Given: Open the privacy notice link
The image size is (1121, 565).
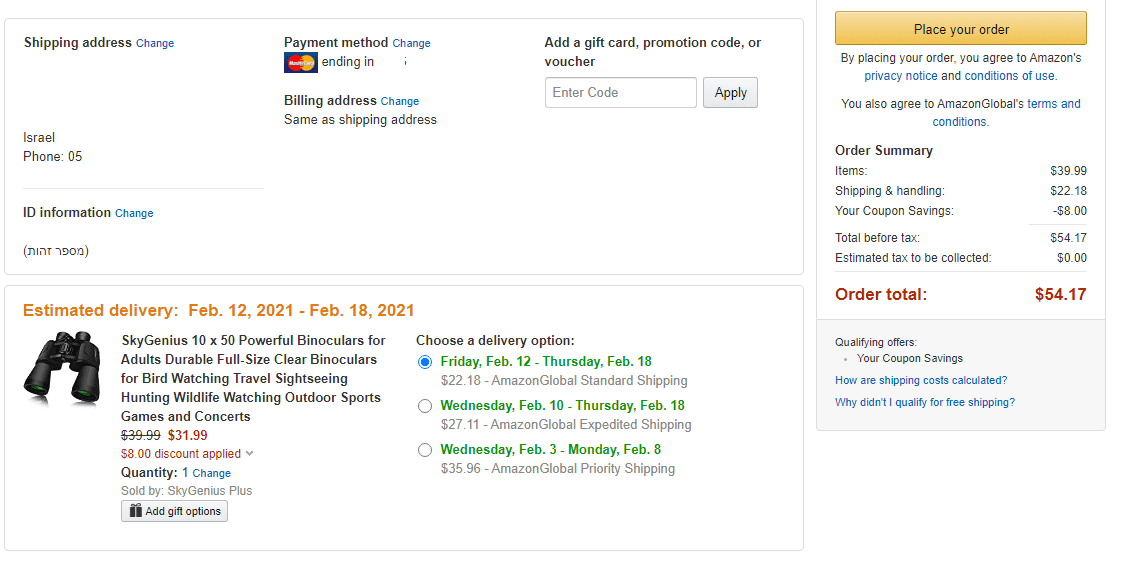Looking at the screenshot, I should click(x=901, y=76).
